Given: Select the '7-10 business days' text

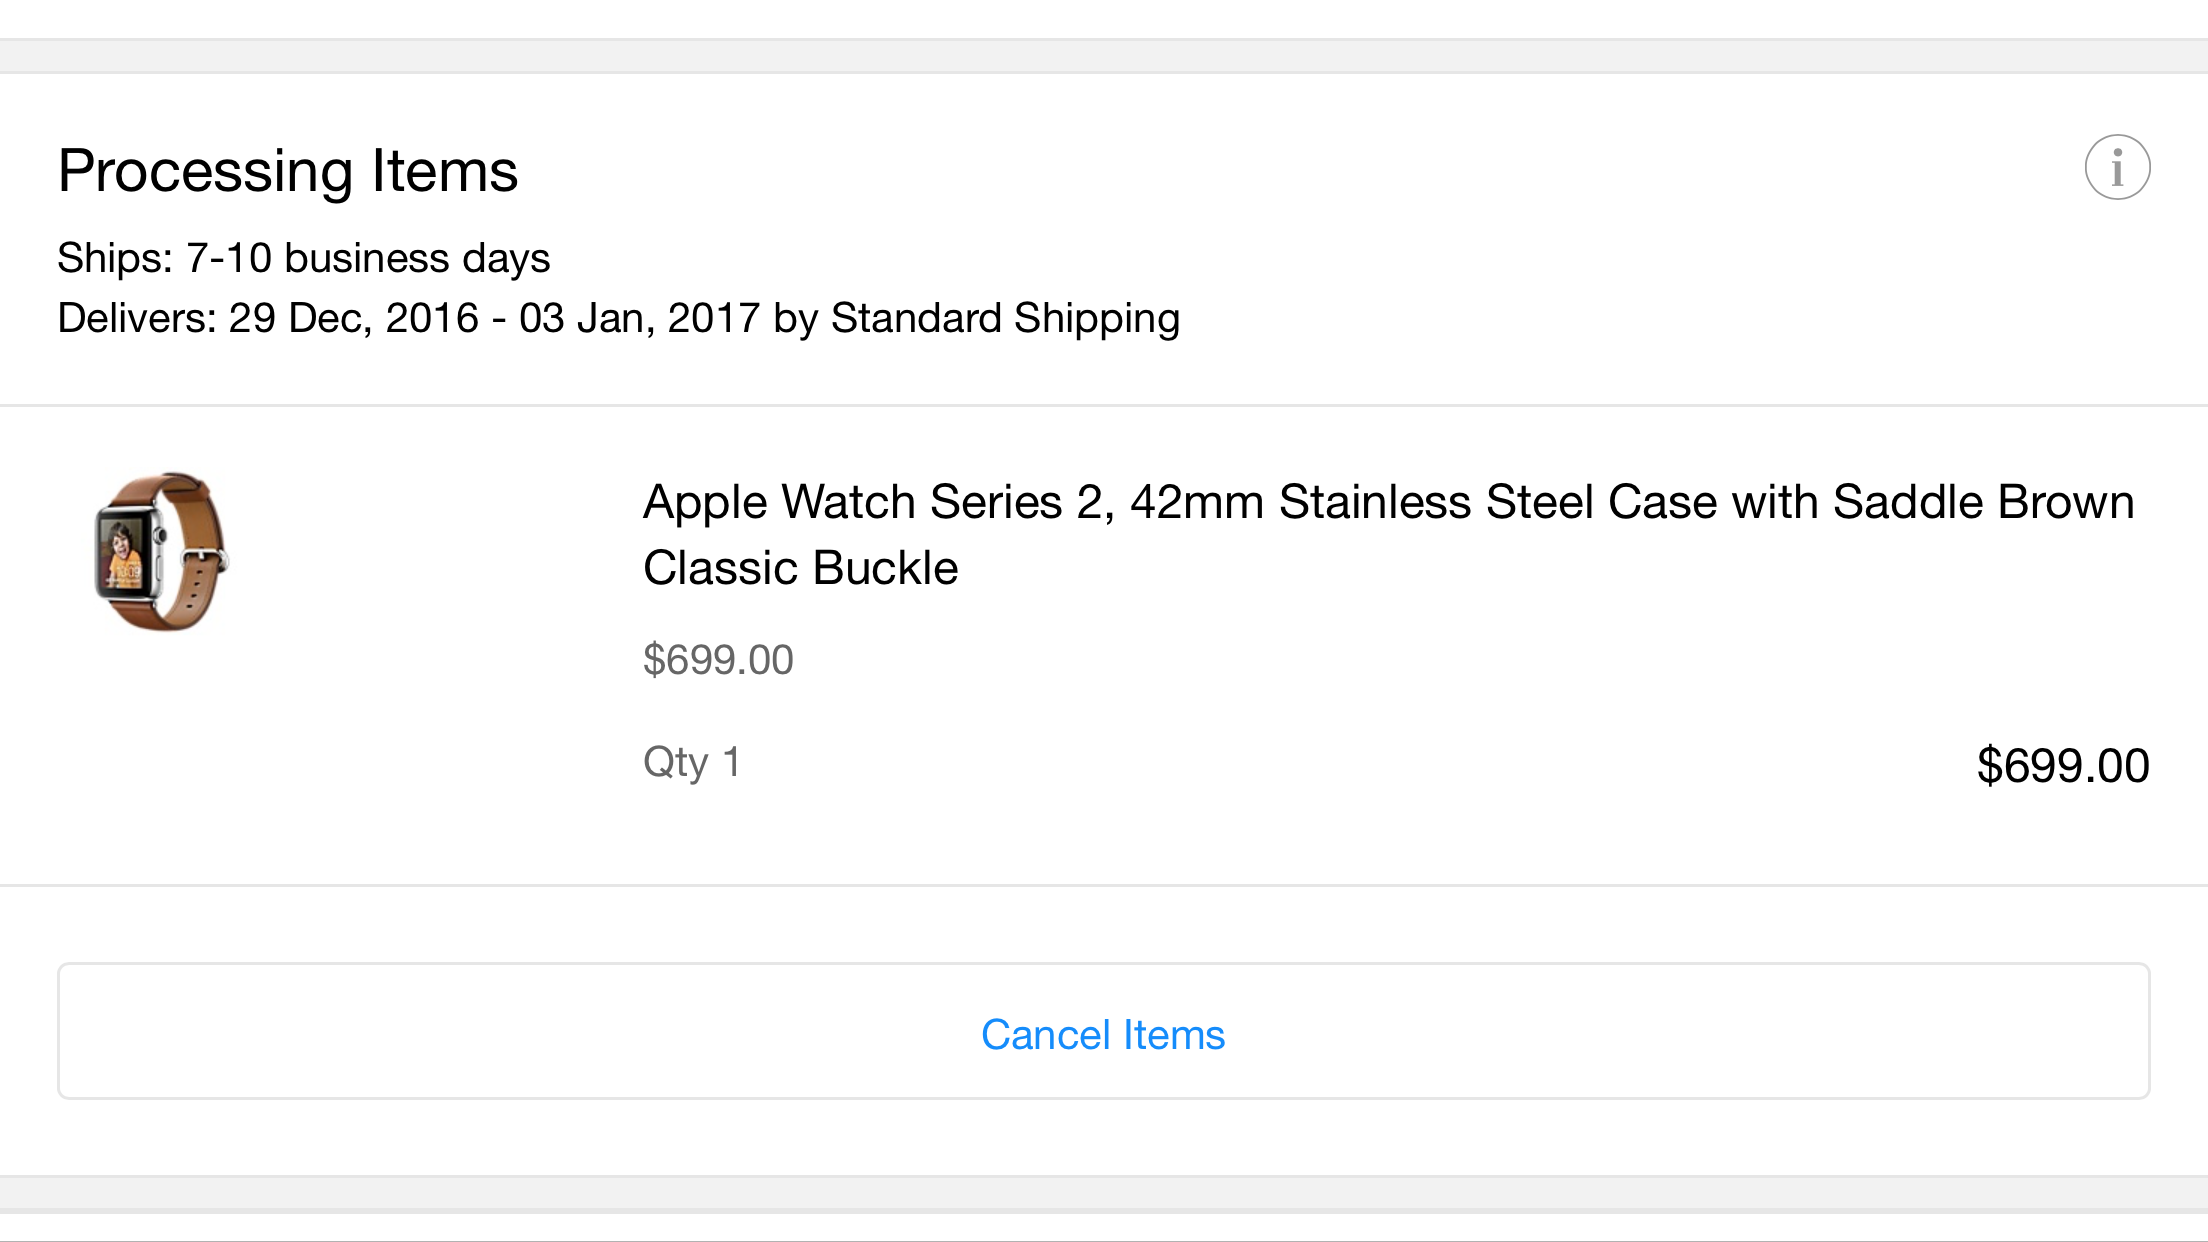Looking at the screenshot, I should tap(368, 258).
